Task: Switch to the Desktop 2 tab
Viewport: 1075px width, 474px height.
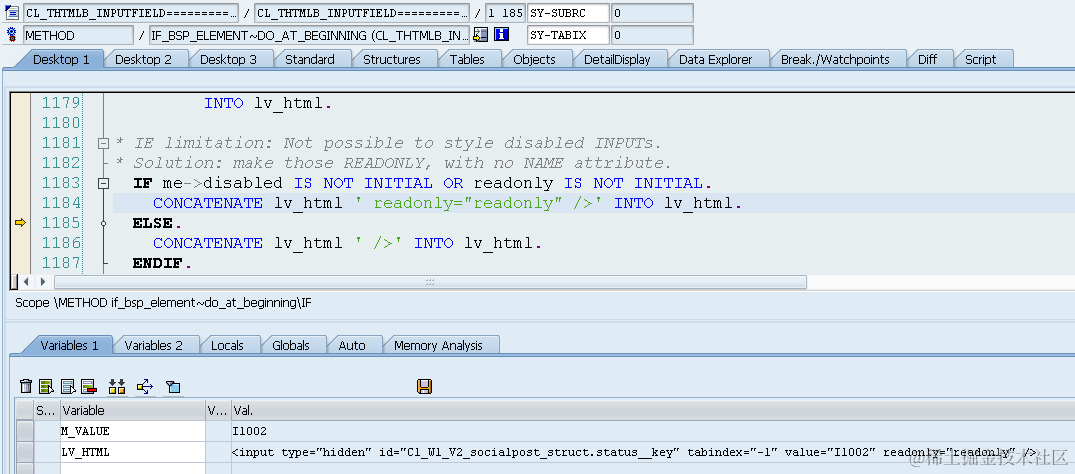Action: tap(143, 59)
